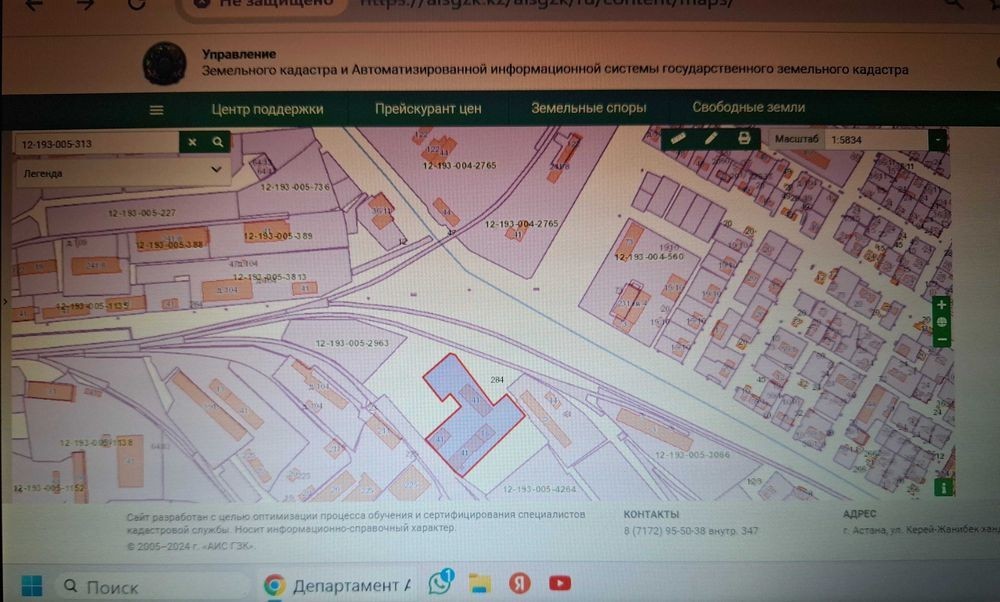
Task: Focus the cadastral number search input
Action: [97, 143]
